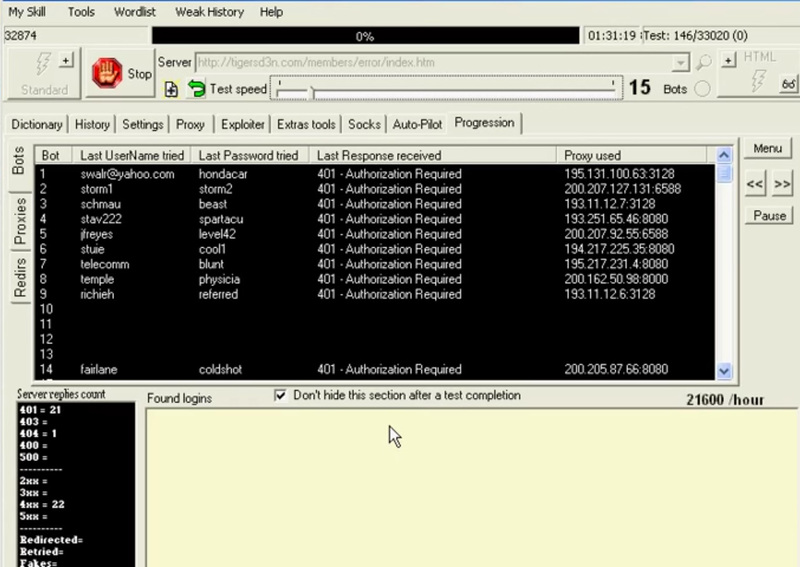800x567 pixels.
Task: Toggle the Bots radio circle near 15
Action: coord(702,89)
